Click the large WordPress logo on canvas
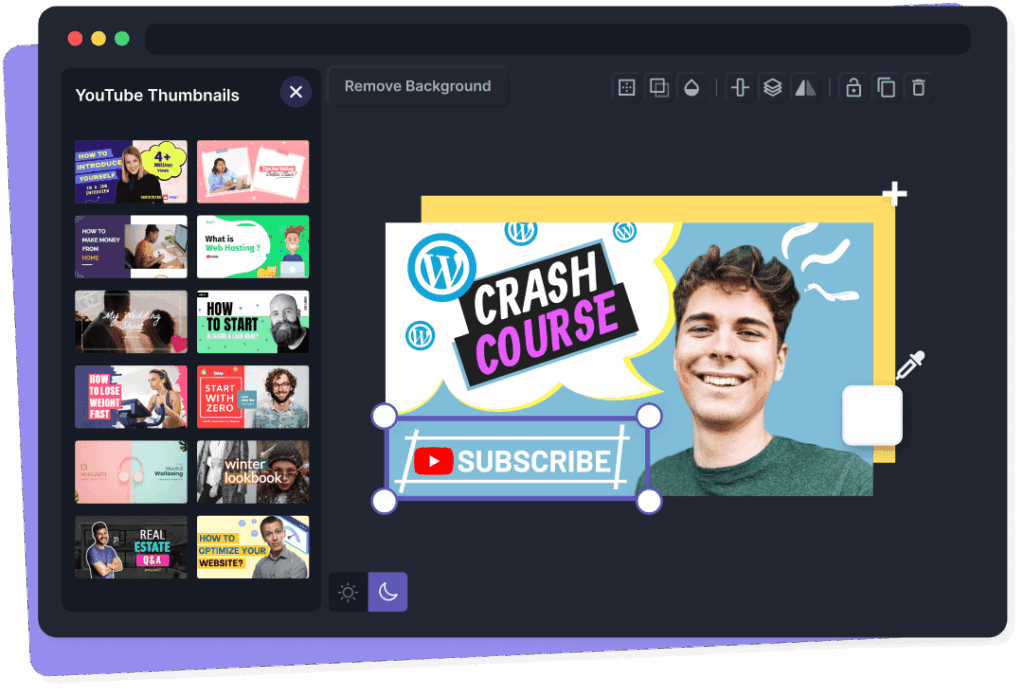Image resolution: width=1024 pixels, height=693 pixels. coord(441,267)
